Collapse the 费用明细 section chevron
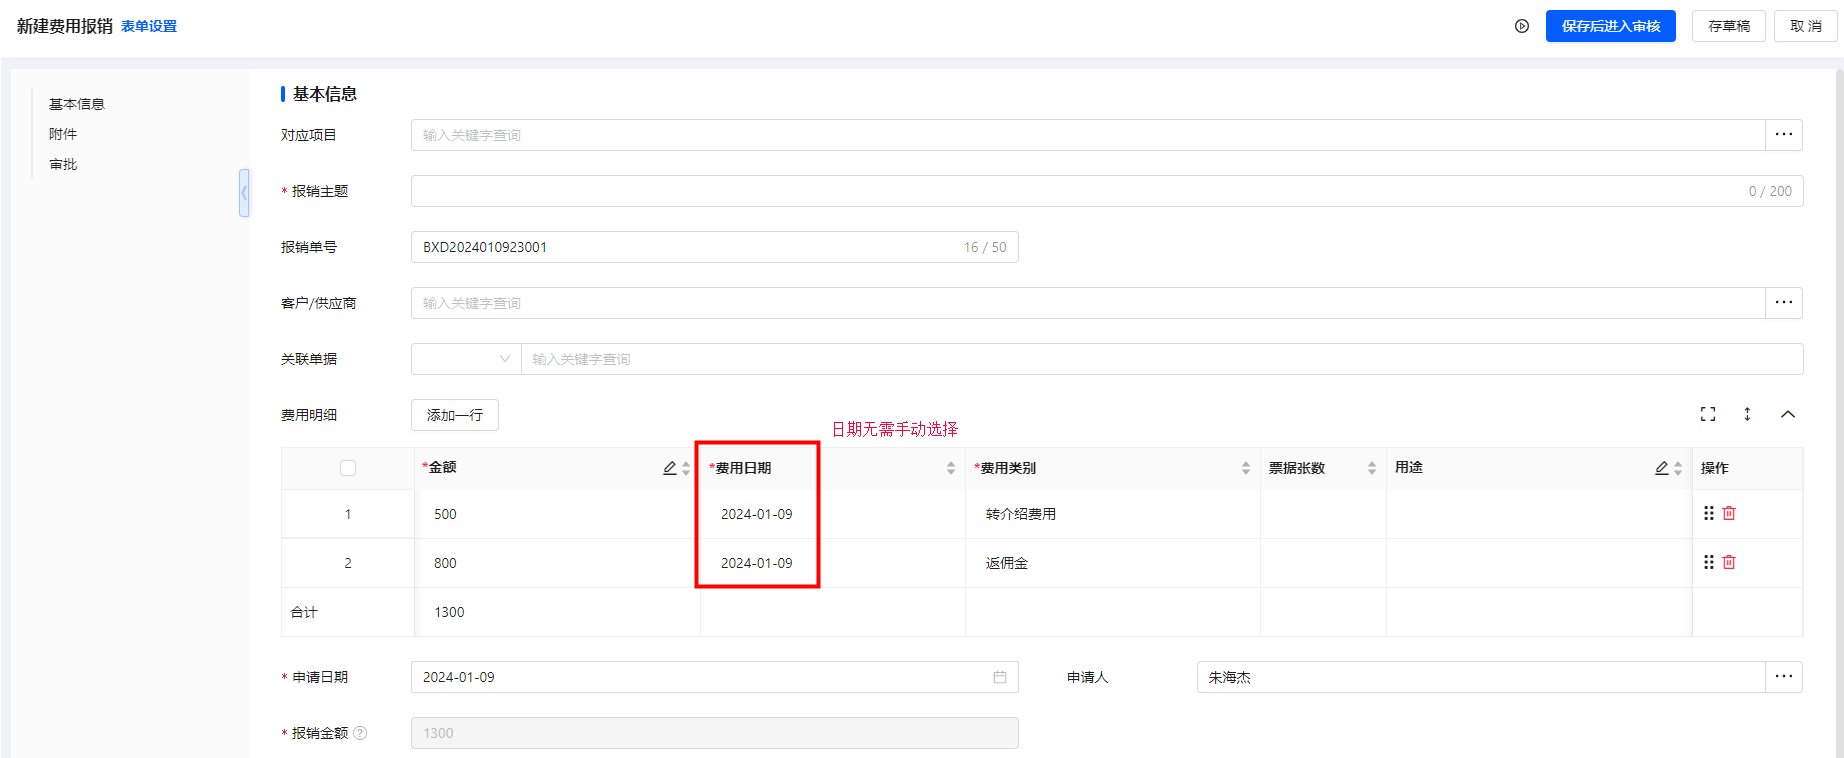The image size is (1844, 758). click(1788, 414)
